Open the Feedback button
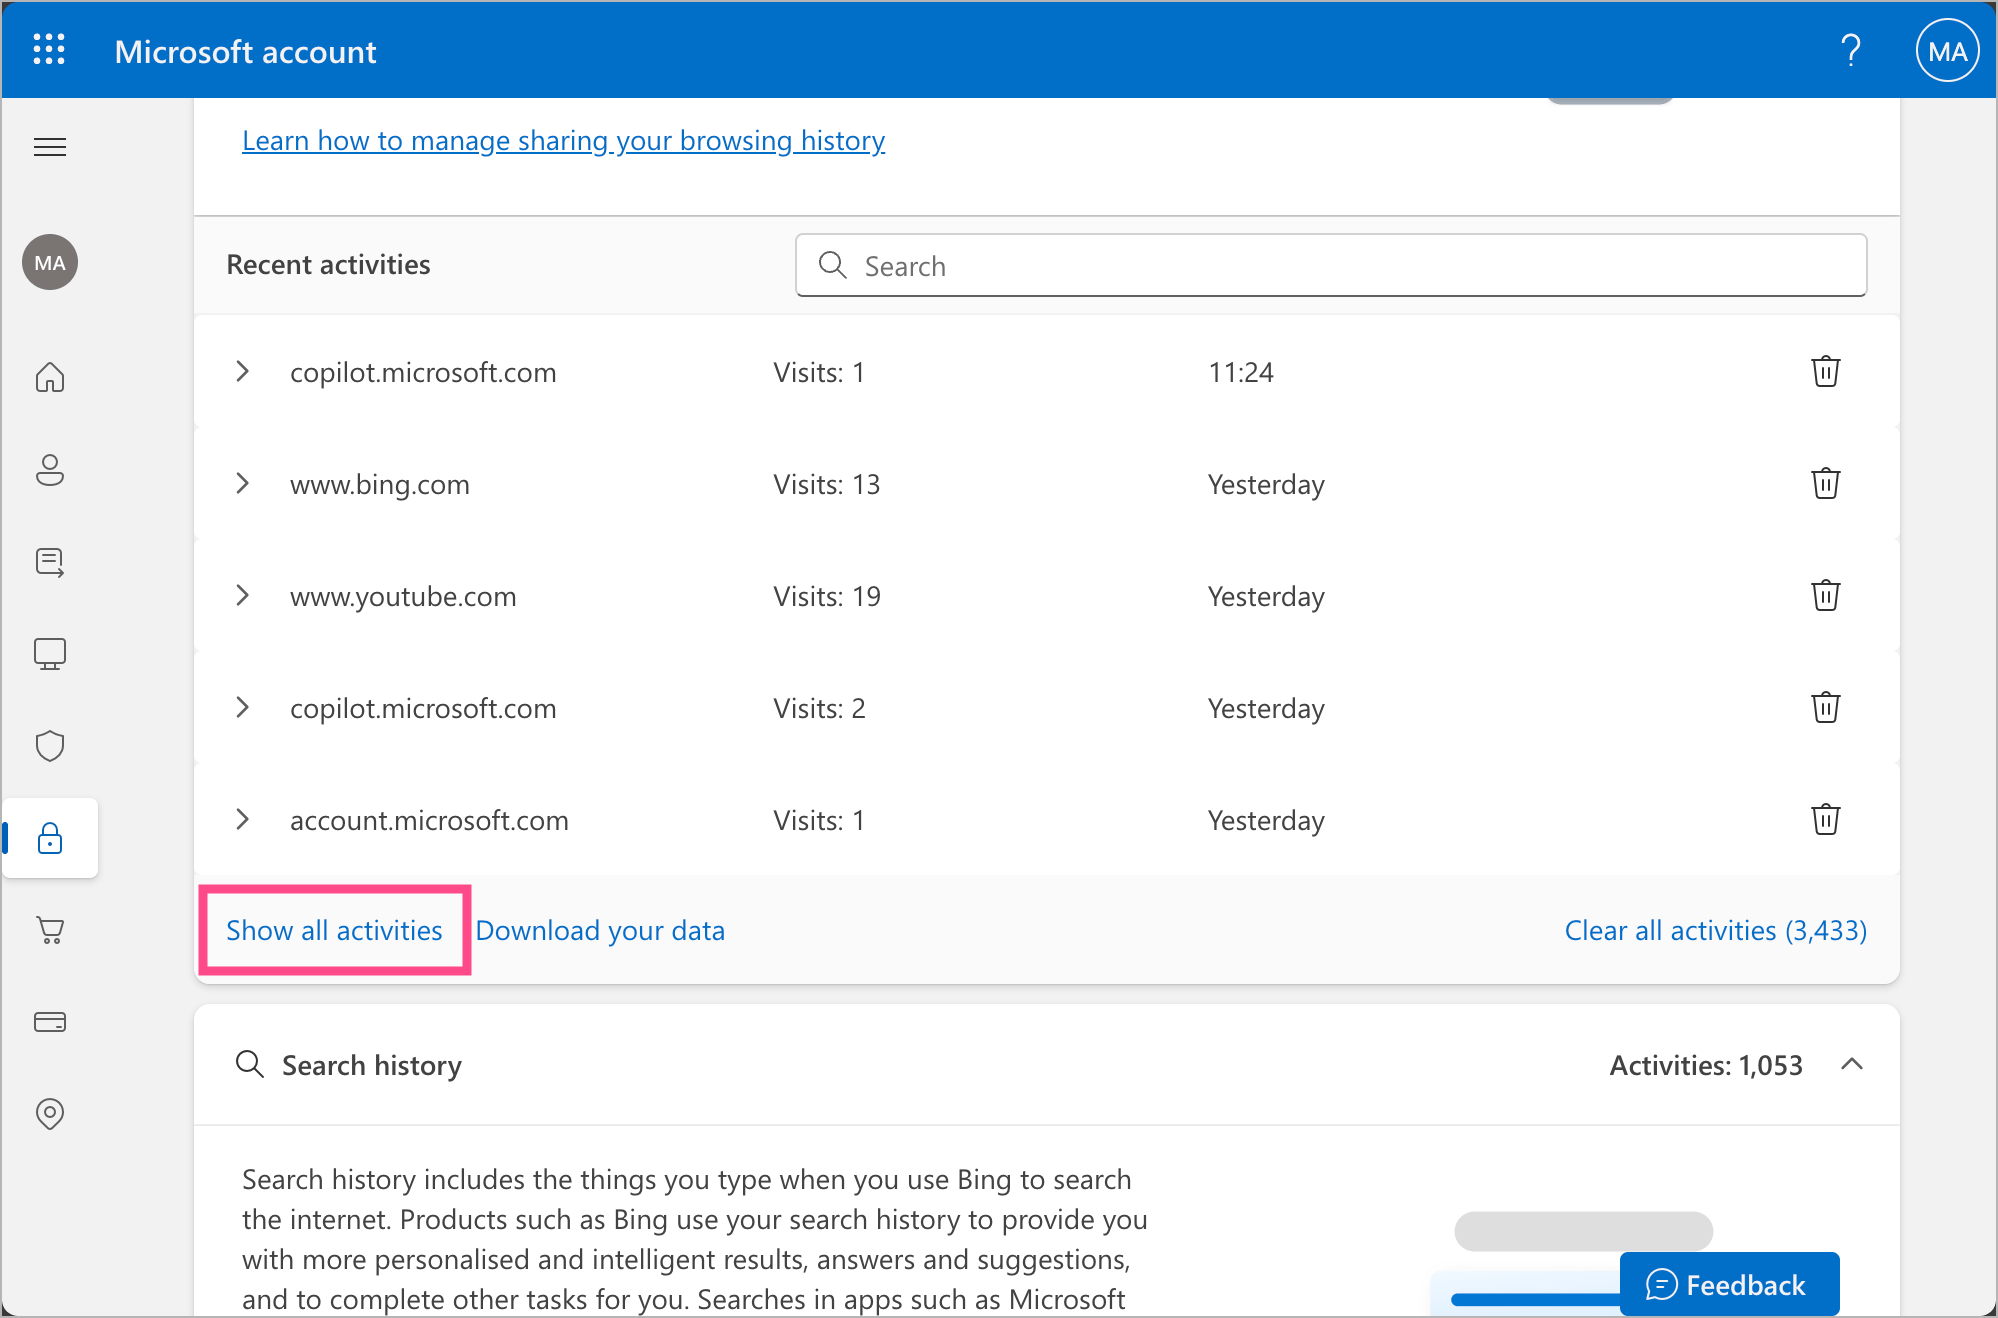 tap(1728, 1284)
